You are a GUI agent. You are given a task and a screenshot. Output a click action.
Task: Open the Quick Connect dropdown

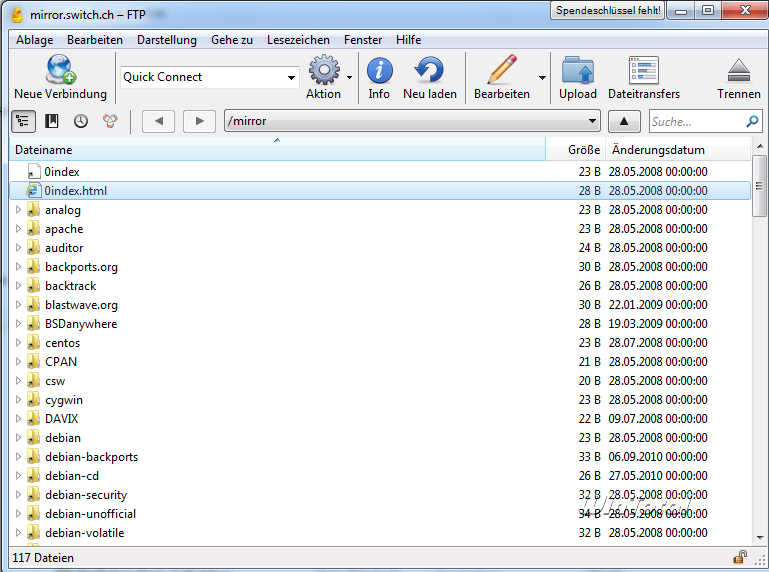coord(291,78)
